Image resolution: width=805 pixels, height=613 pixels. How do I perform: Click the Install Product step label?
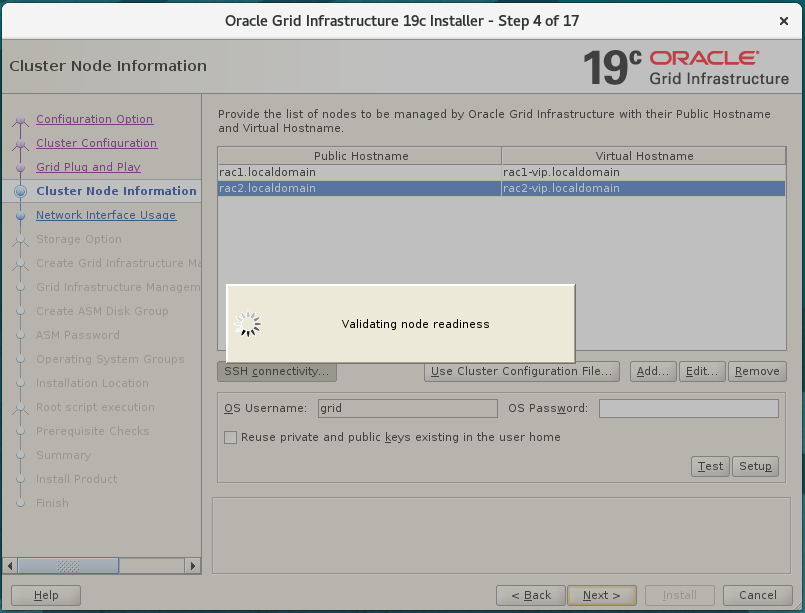(76, 479)
